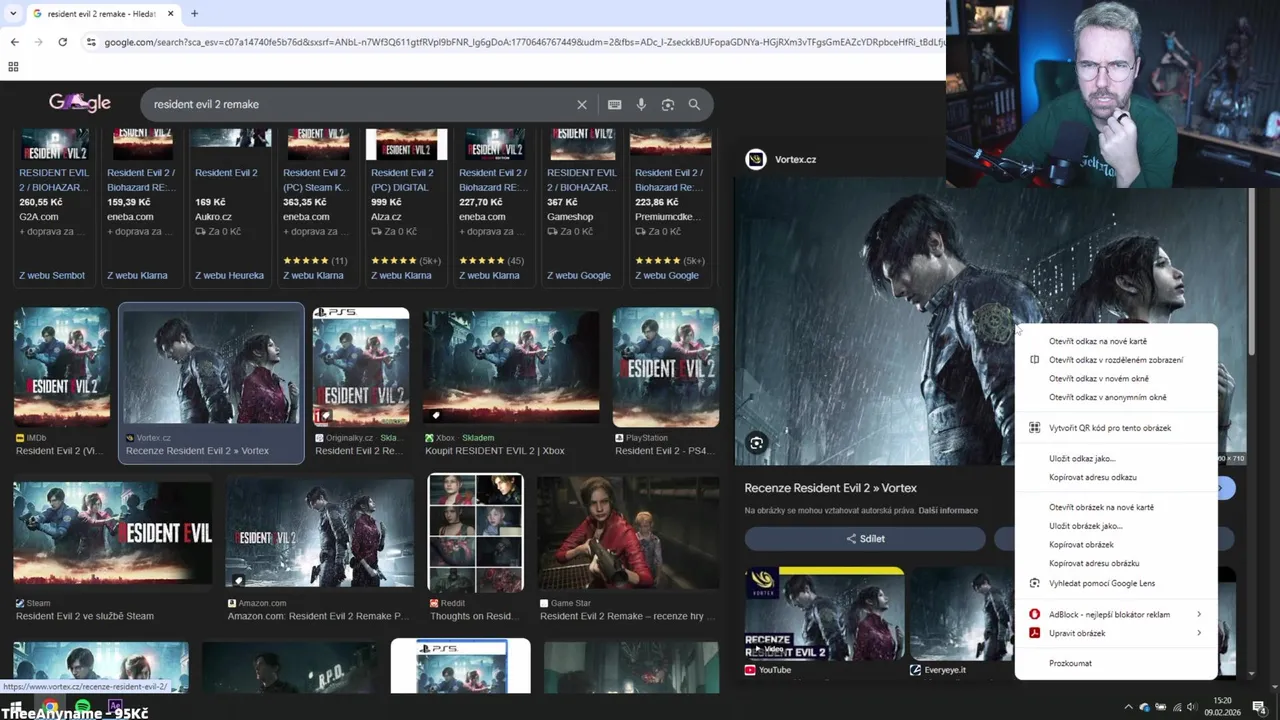Click the volume icon in the system tray
Viewport: 1280px width, 720px height.
tap(1192, 707)
